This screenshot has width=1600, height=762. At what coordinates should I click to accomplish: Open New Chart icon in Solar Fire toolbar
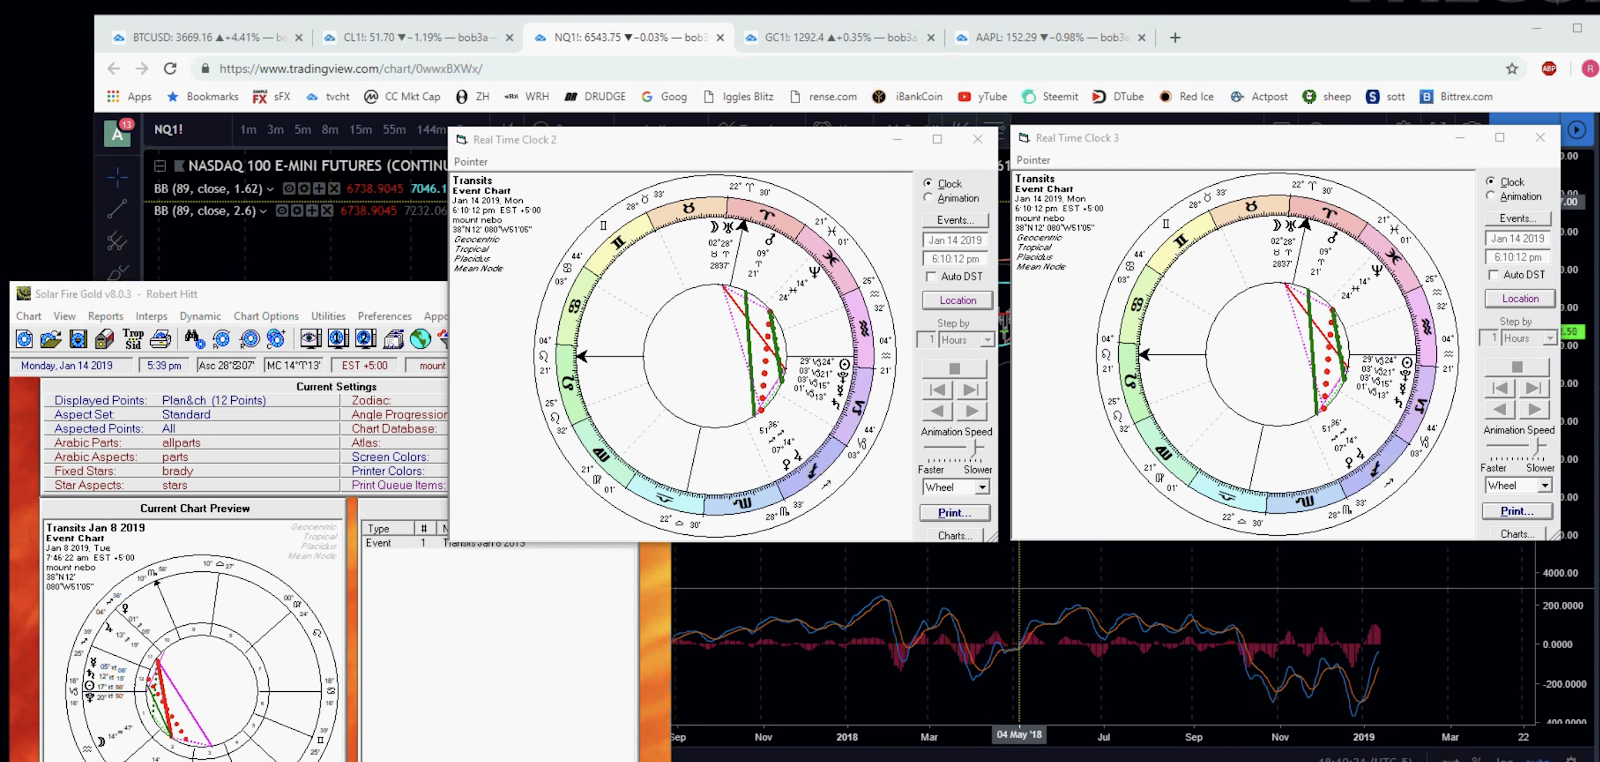coord(24,339)
